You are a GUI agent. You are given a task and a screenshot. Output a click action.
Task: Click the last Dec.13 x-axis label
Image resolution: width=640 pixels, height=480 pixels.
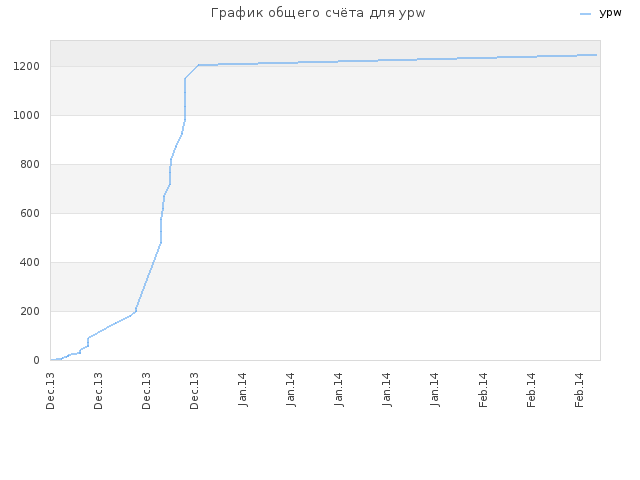tap(194, 391)
